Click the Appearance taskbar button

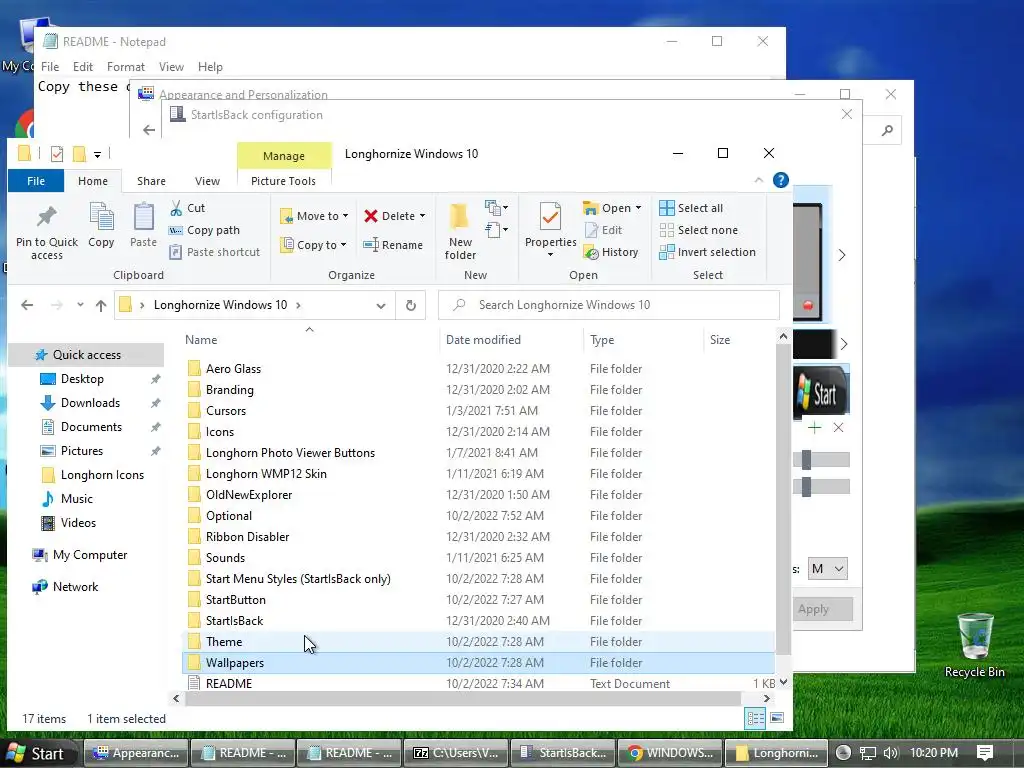[x=136, y=753]
